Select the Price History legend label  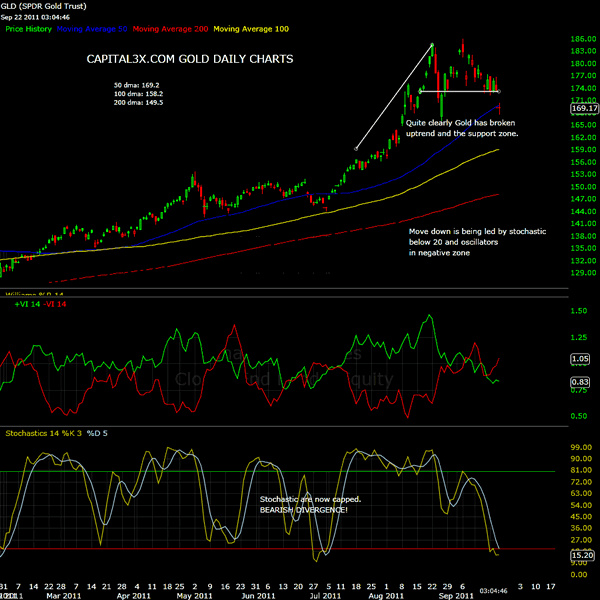tap(29, 32)
